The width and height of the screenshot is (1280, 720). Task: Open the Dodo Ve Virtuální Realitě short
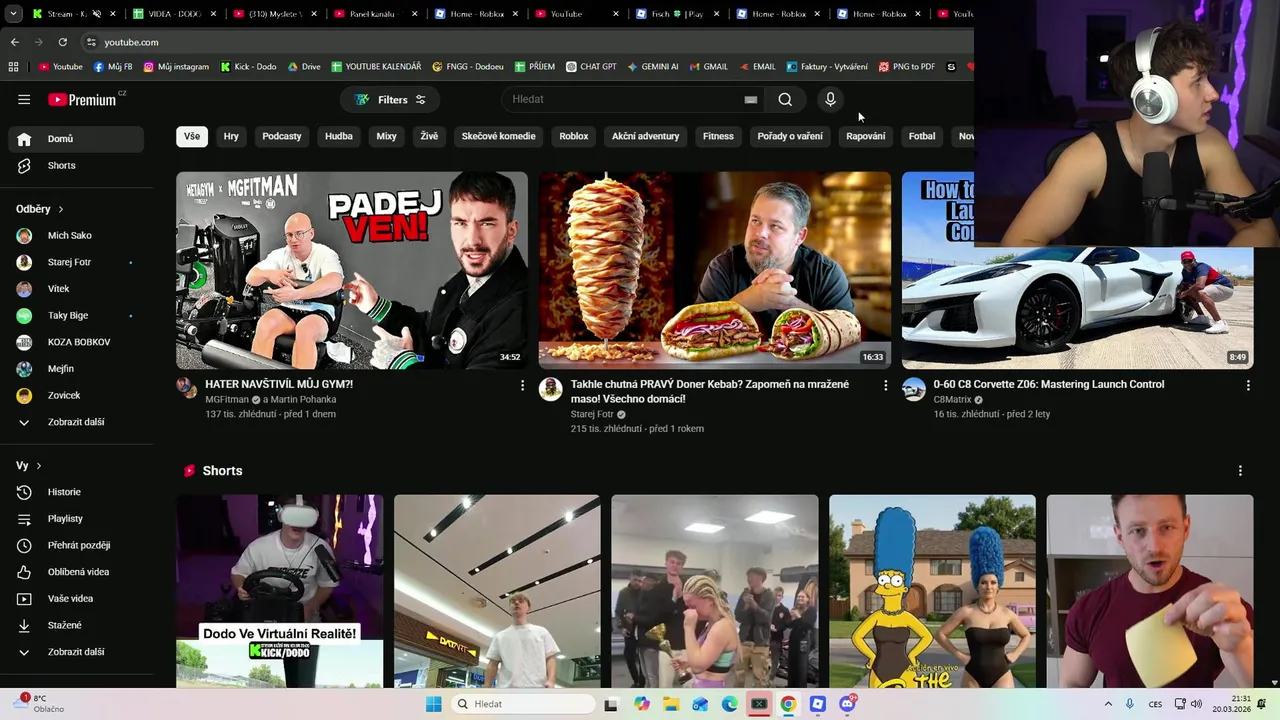click(x=280, y=591)
